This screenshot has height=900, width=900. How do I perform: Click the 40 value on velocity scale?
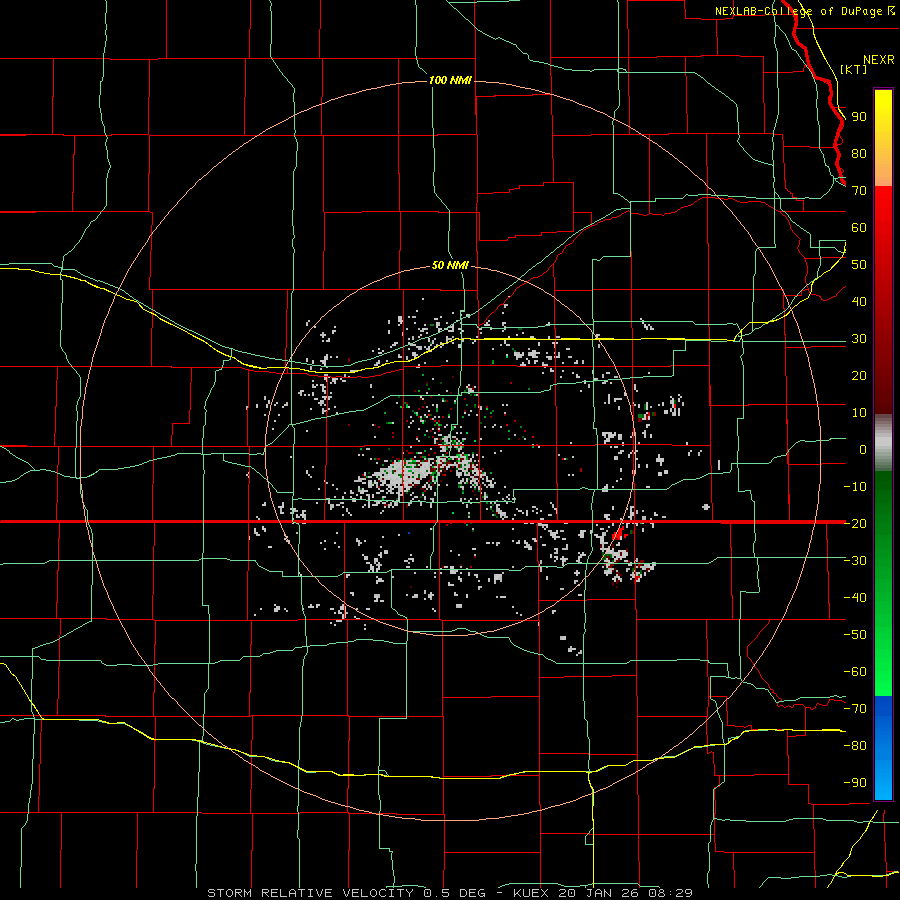[x=859, y=301]
